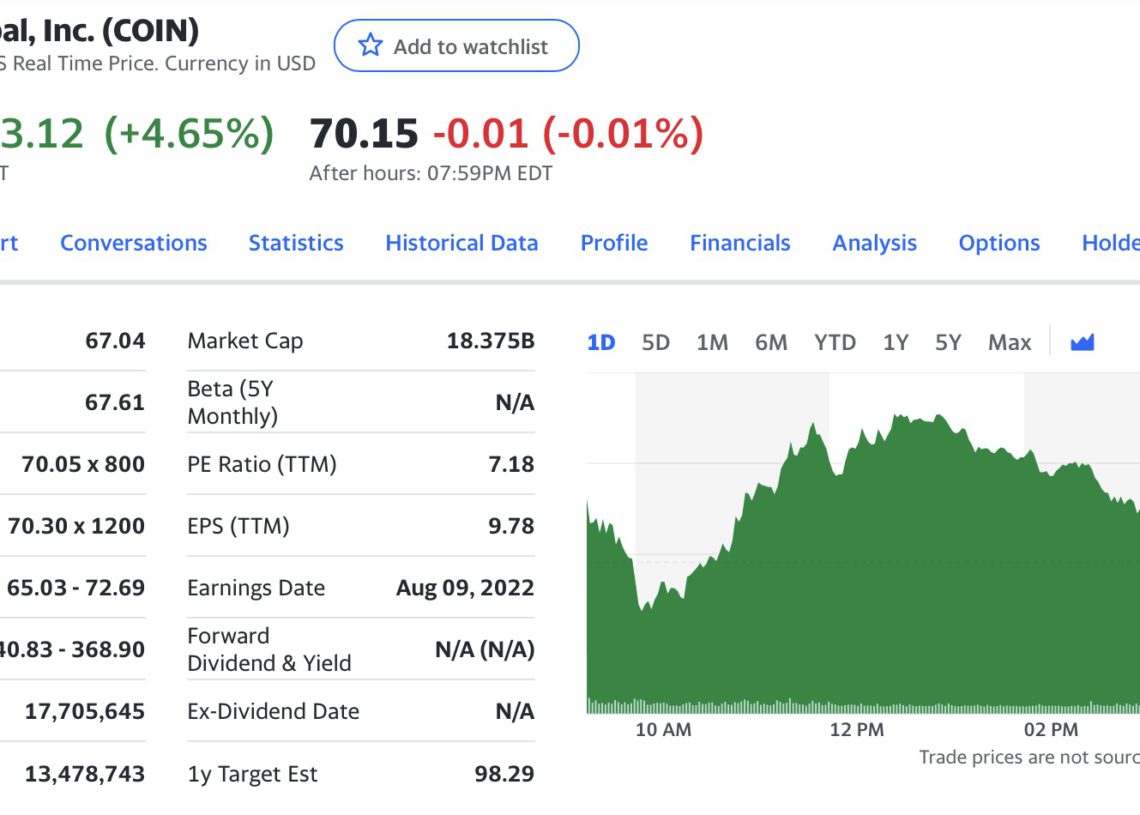Open the Statistics tab
The height and width of the screenshot is (815, 1140).
click(x=295, y=243)
